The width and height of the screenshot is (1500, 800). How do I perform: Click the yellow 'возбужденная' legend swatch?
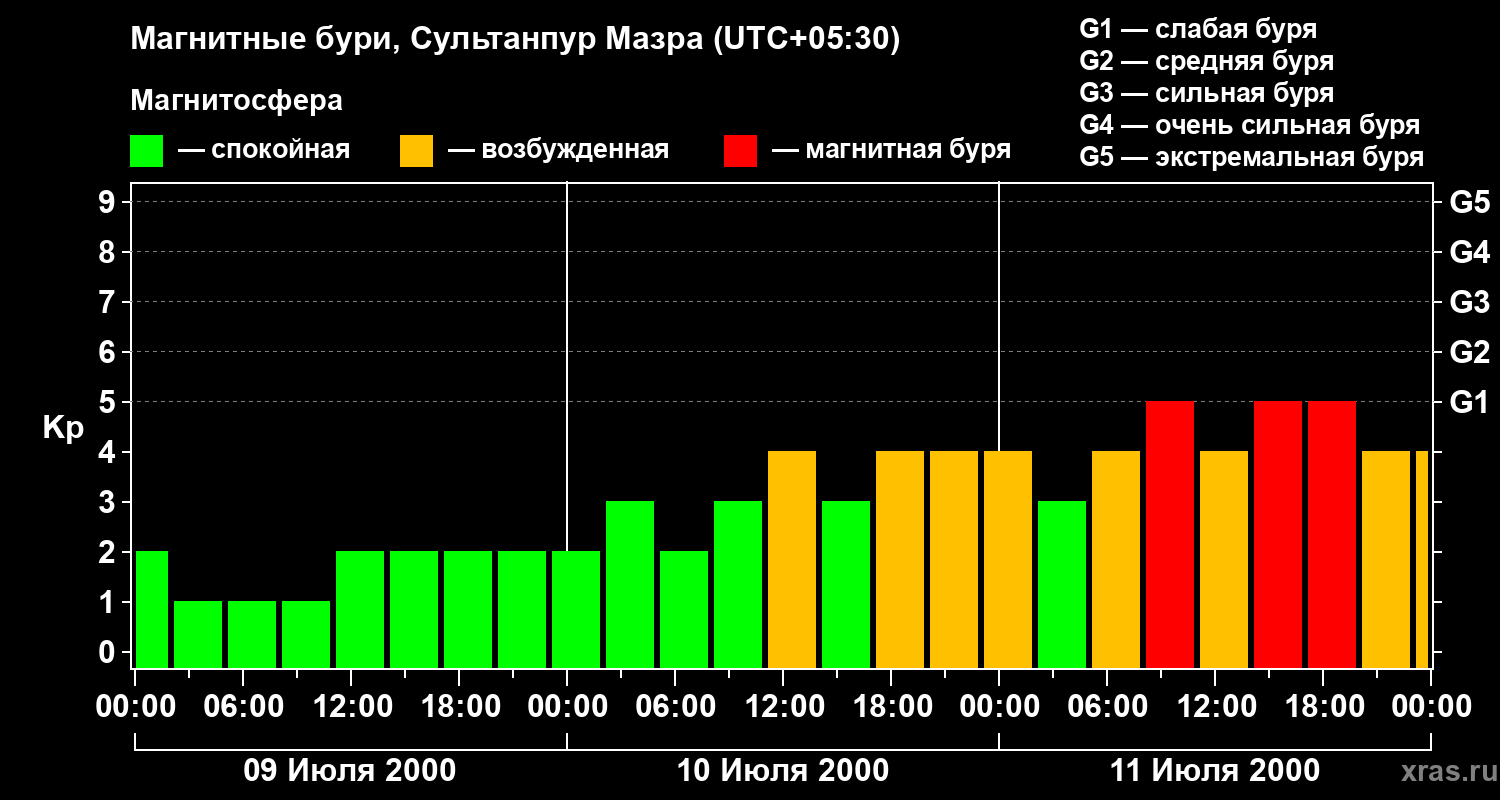(x=417, y=151)
